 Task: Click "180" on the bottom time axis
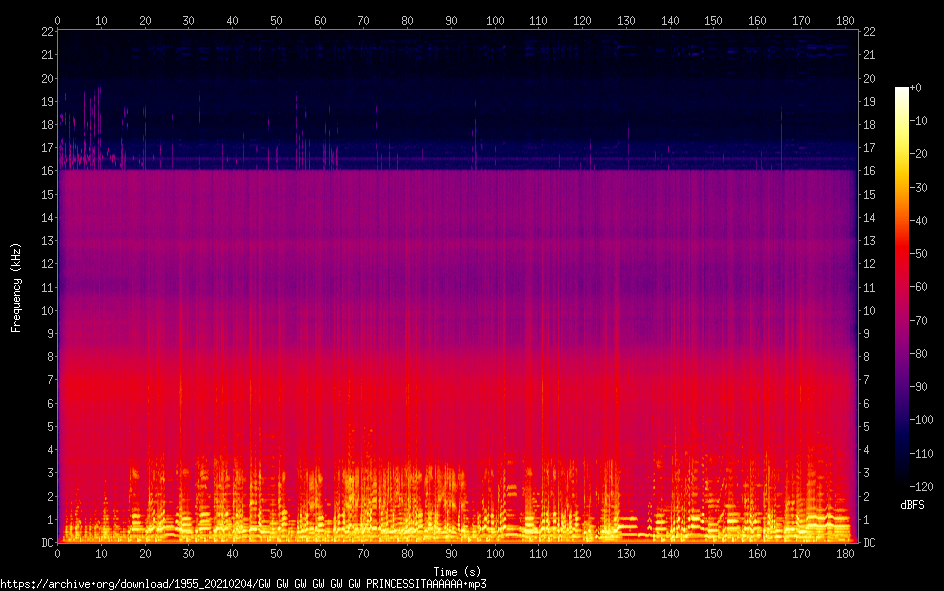pos(845,554)
